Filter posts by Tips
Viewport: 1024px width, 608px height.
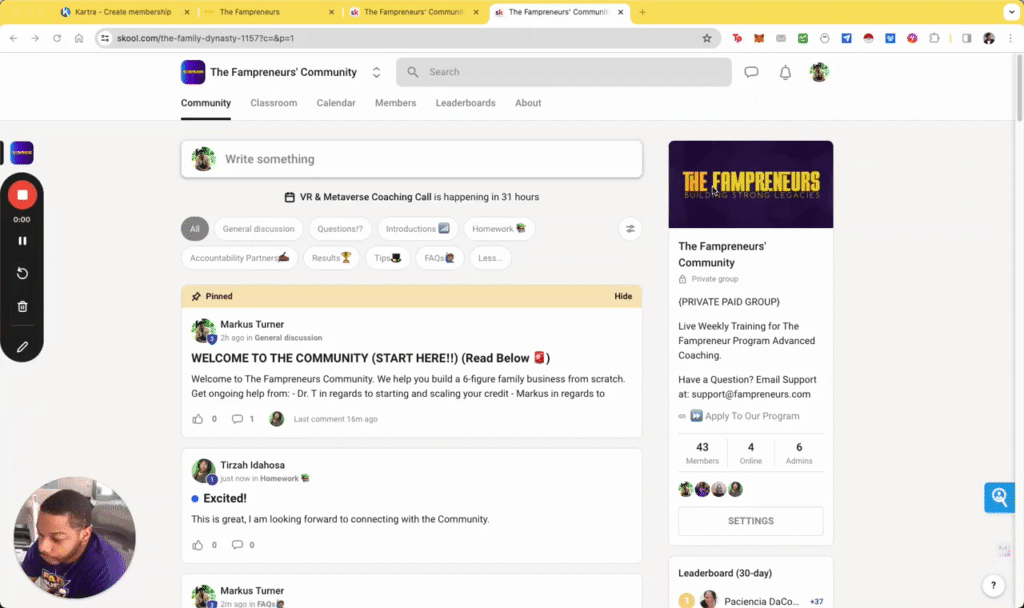pyautogui.click(x=387, y=258)
